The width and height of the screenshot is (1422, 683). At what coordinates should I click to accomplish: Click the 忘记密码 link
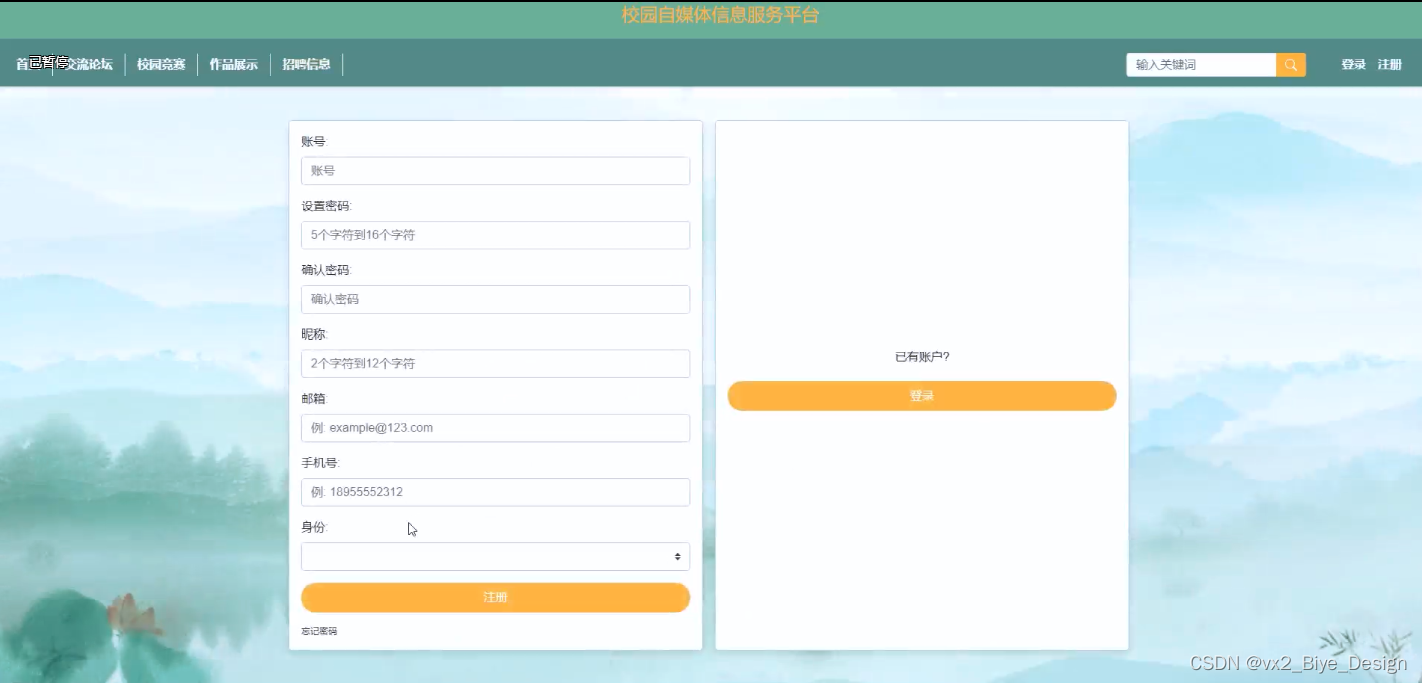tap(319, 631)
